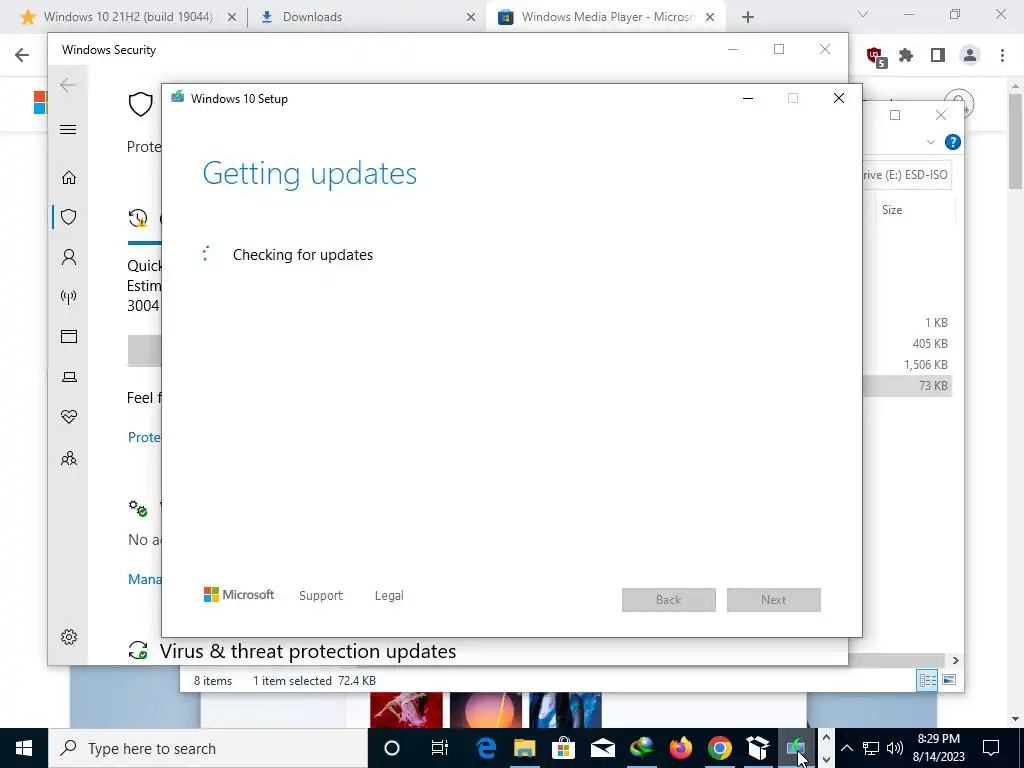Open Cortana circle on taskbar
This screenshot has width=1024, height=768.
pos(392,748)
